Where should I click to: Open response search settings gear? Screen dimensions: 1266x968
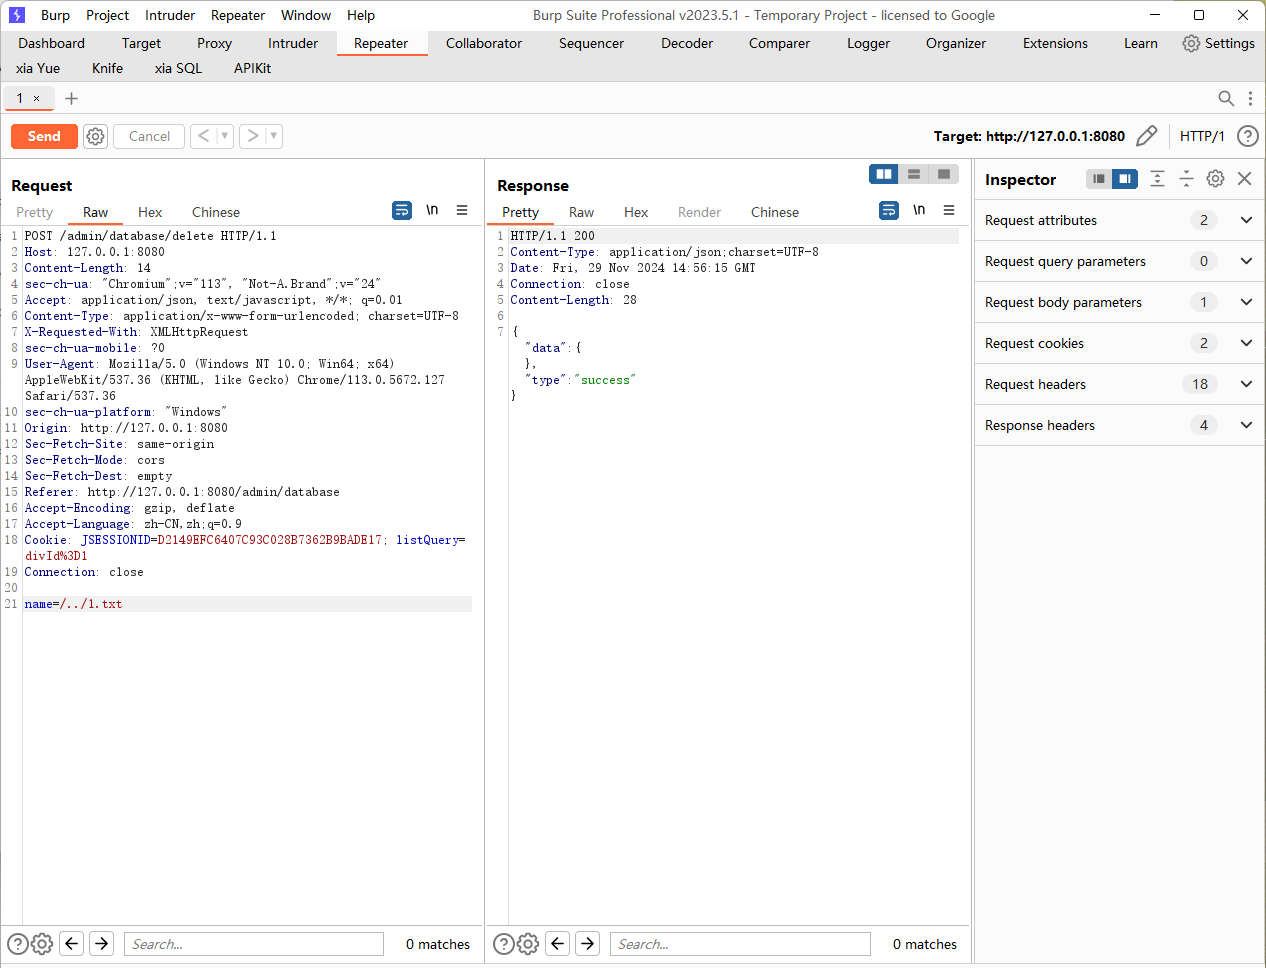pos(528,943)
